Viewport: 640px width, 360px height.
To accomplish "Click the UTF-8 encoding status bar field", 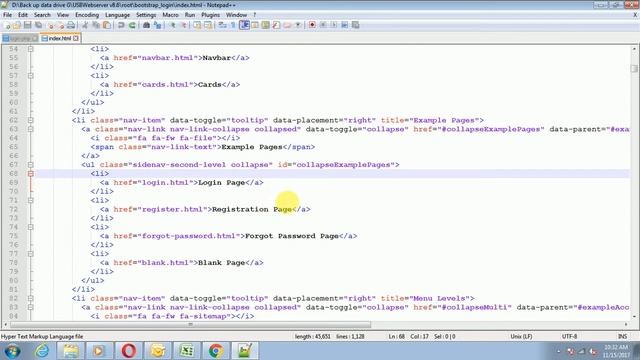I will (x=569, y=337).
